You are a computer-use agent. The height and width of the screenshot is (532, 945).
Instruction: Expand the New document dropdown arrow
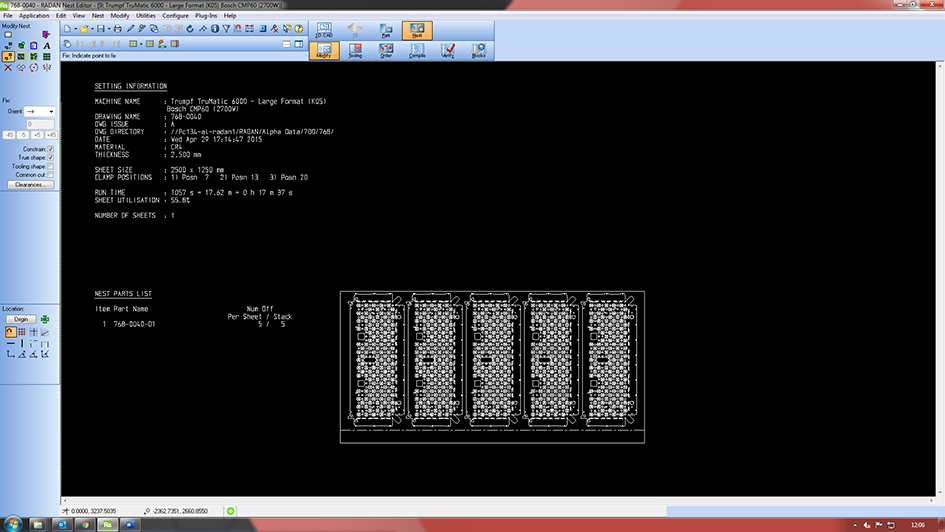[x=75, y=28]
